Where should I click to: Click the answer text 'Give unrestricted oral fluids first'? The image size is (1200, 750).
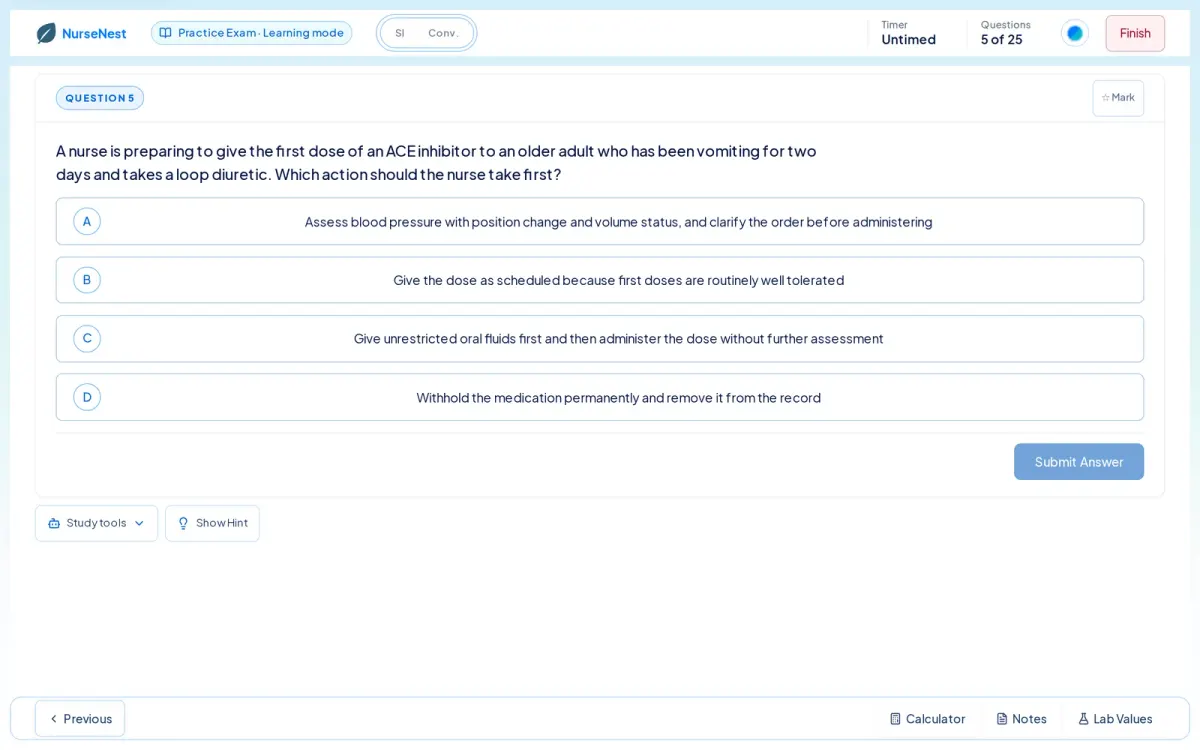[447, 339]
